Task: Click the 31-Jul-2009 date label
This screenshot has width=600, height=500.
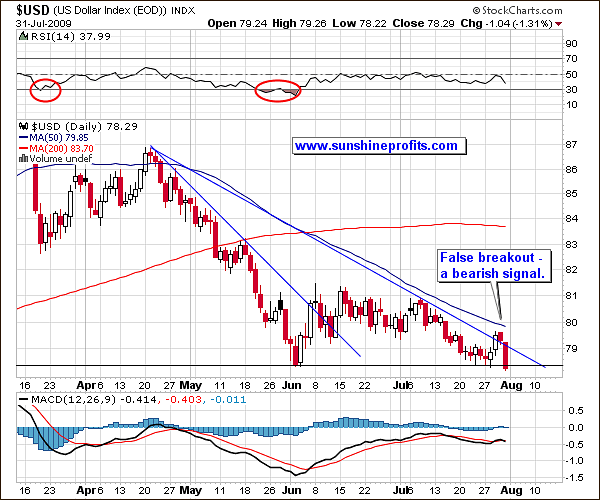Action: coord(44,24)
